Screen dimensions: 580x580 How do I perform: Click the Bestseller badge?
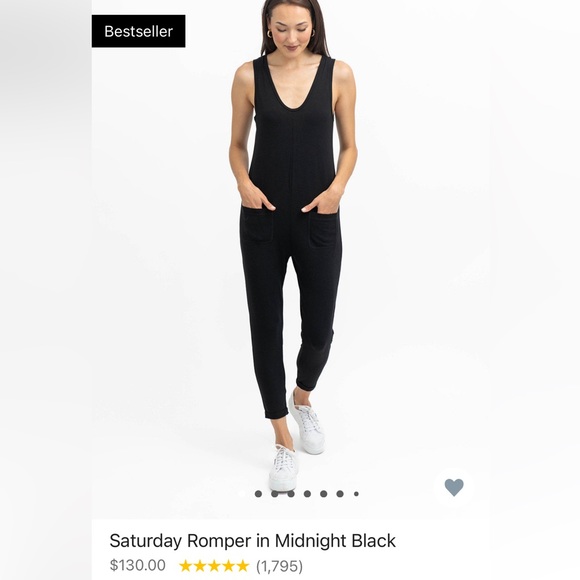(138, 31)
